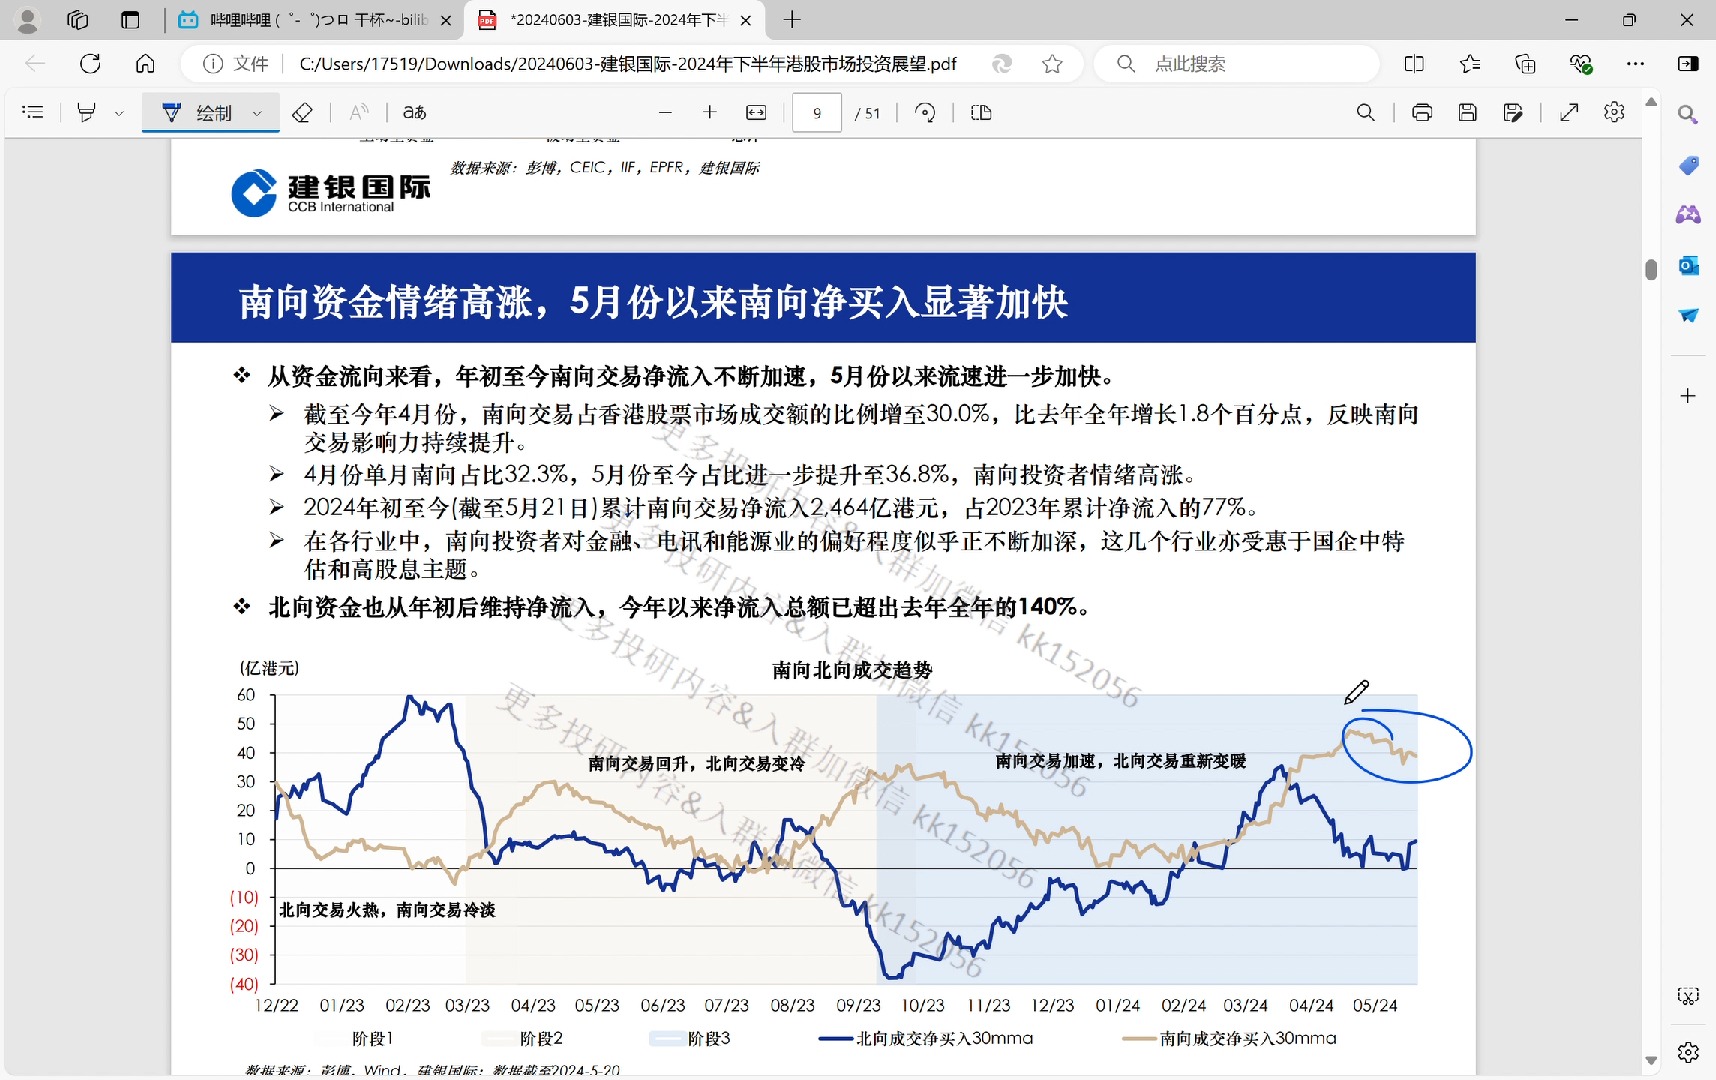Add this page to favorites with the star
This screenshot has width=1716, height=1080.
pyautogui.click(x=1052, y=64)
